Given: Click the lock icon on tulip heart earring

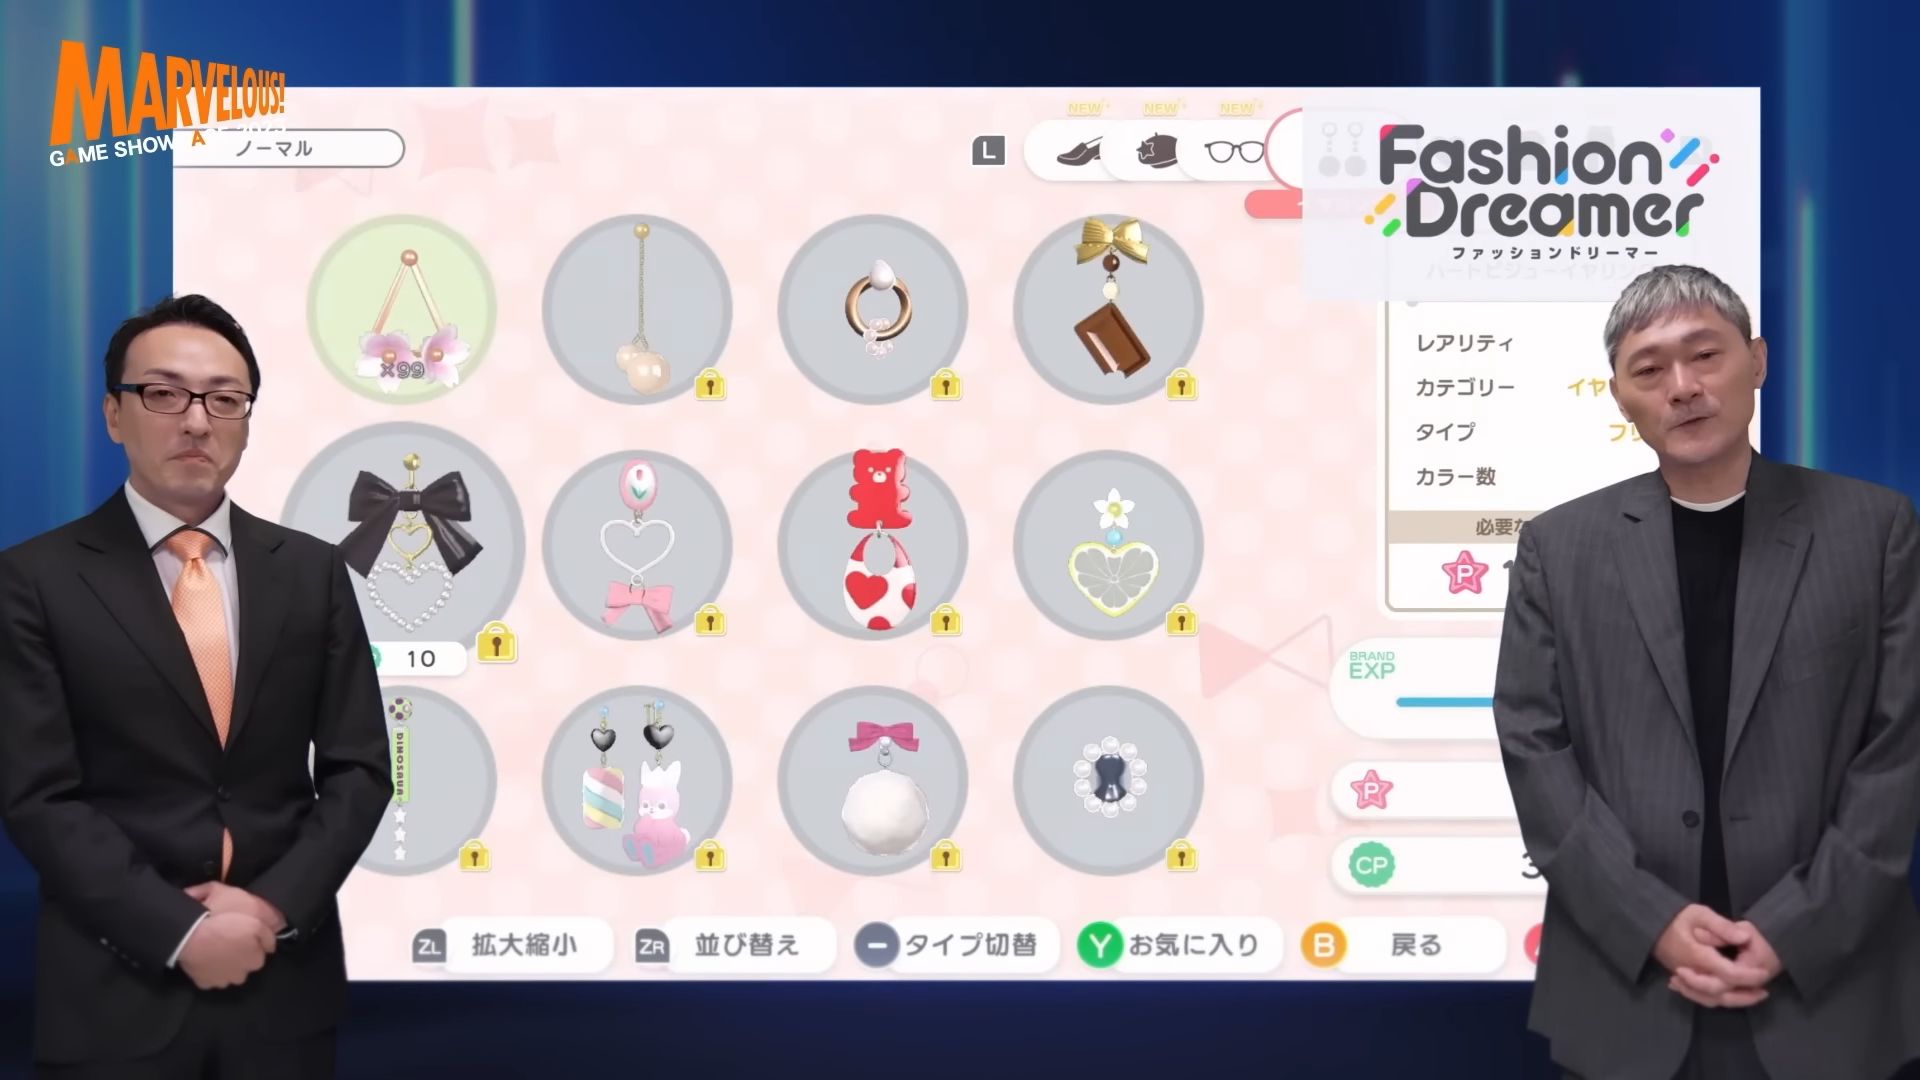Looking at the screenshot, I should click(x=710, y=621).
